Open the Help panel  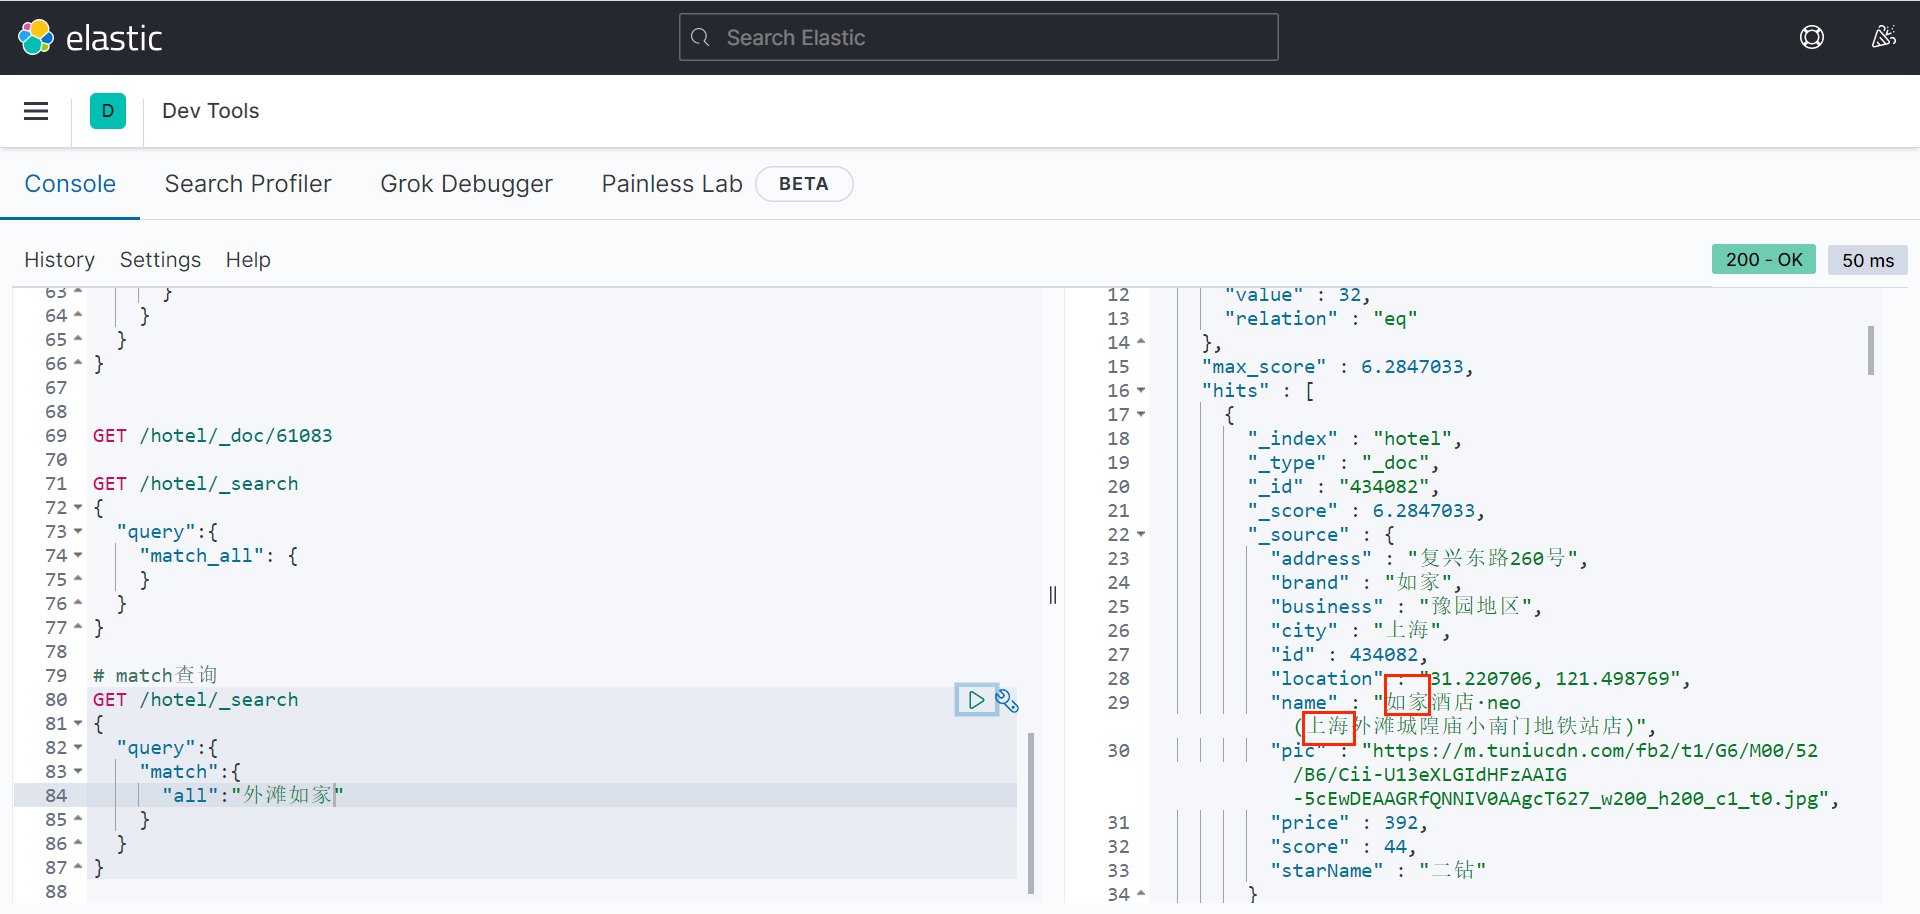tap(248, 260)
